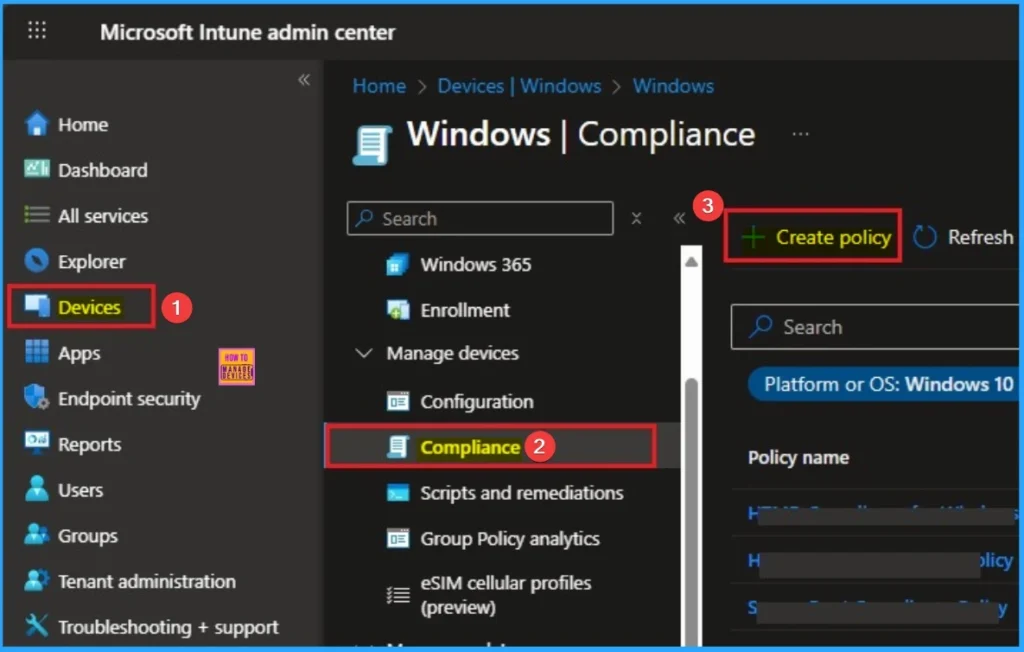Screen dimensions: 1024x652
Task: Click the Explorer compass icon
Action: (37, 261)
